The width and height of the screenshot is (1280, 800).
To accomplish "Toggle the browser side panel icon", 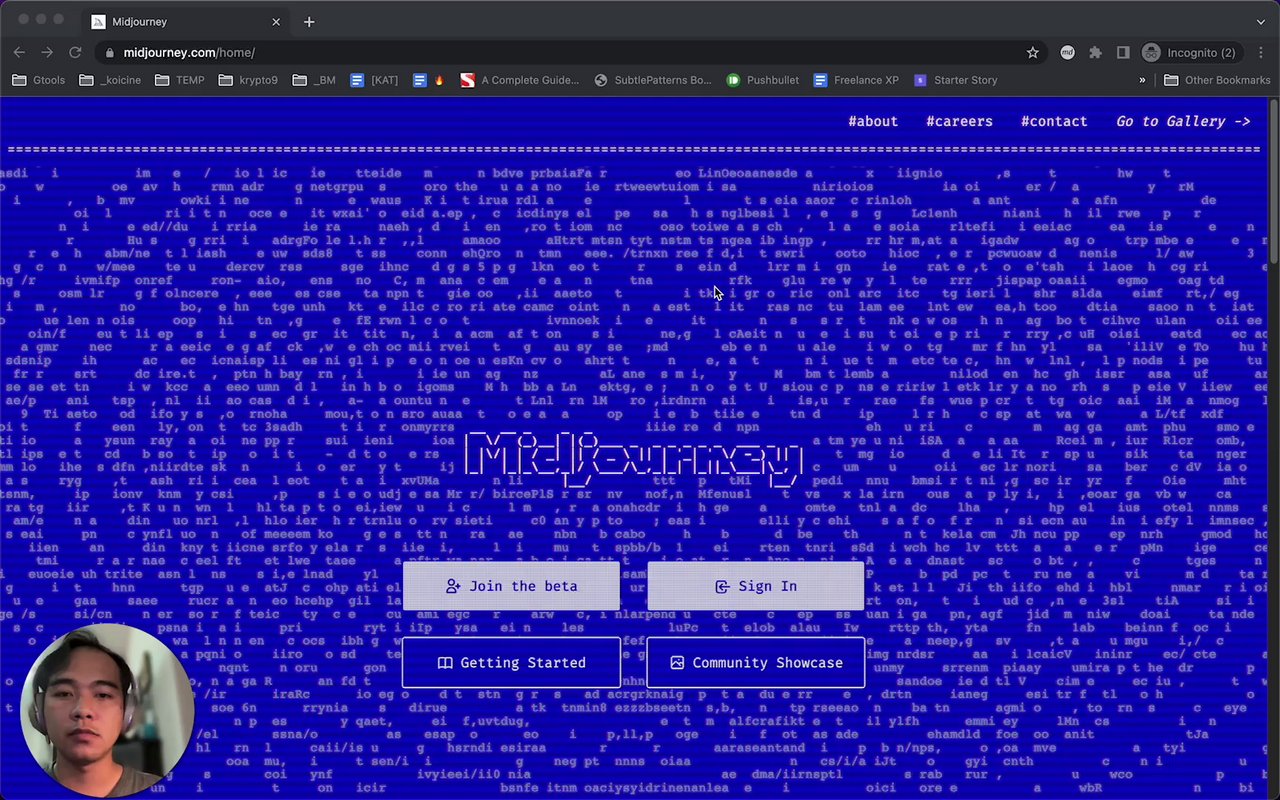I will pos(1123,52).
